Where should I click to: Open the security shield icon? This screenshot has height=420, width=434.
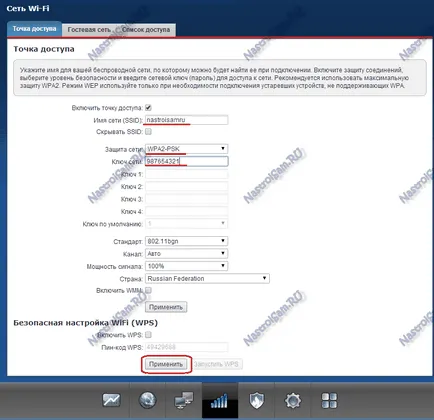(256, 400)
